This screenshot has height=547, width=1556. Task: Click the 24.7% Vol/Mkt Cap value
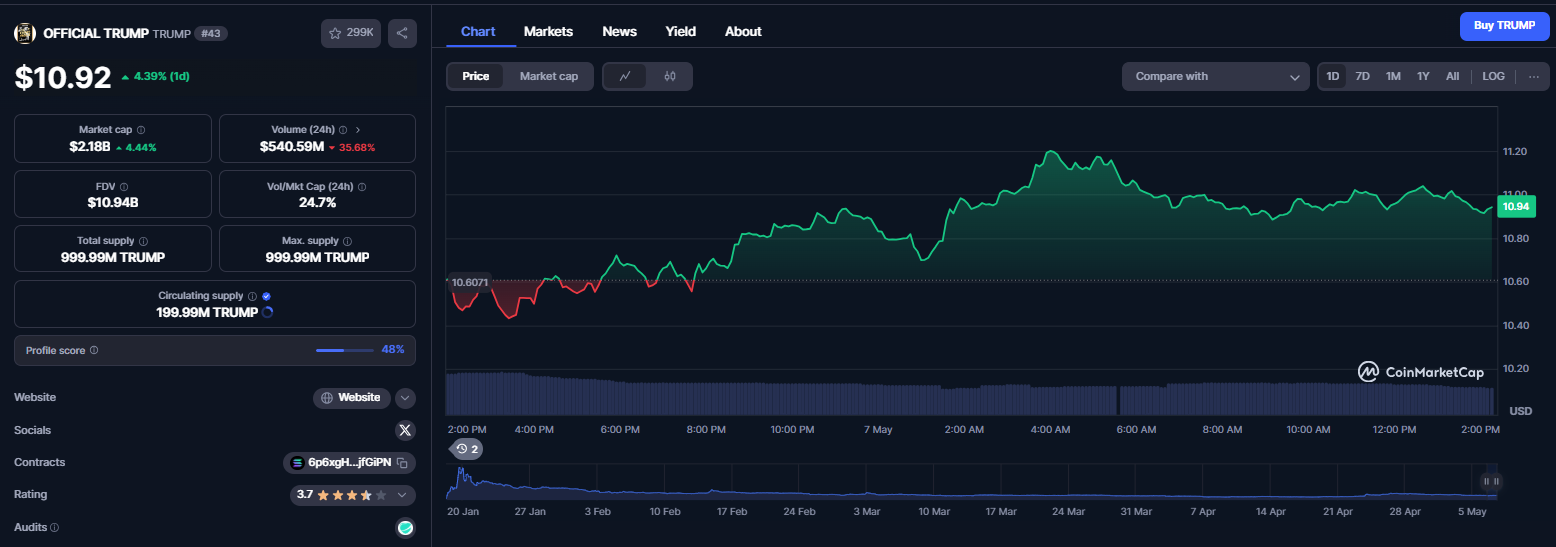(317, 202)
